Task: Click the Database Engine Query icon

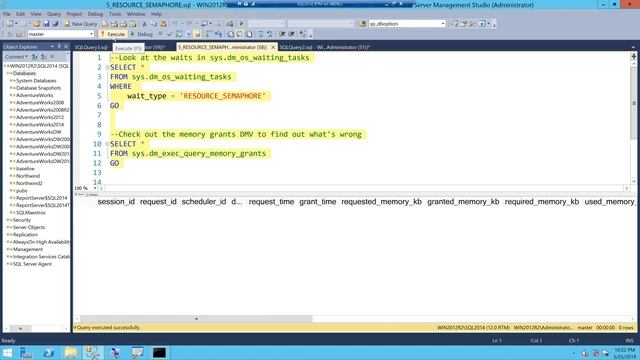Action: tap(105, 24)
